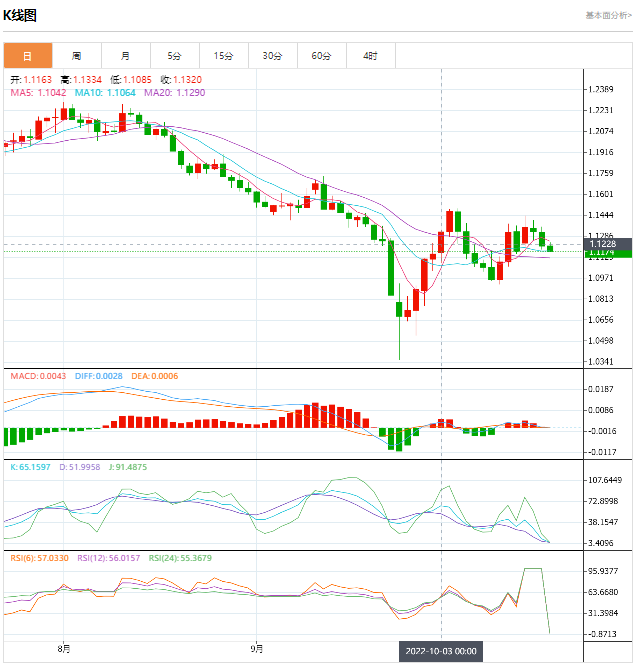Click the RSI(12): 56.0157 label
This screenshot has width=633, height=665.
(109, 558)
